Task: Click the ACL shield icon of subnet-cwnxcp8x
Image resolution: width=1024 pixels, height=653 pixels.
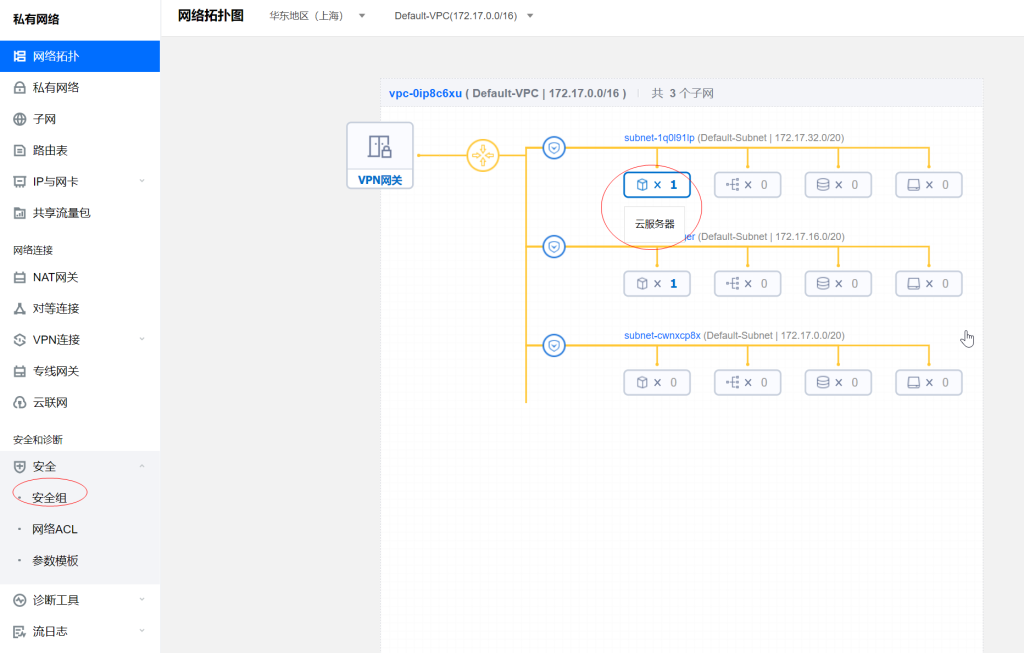Action: 554,345
